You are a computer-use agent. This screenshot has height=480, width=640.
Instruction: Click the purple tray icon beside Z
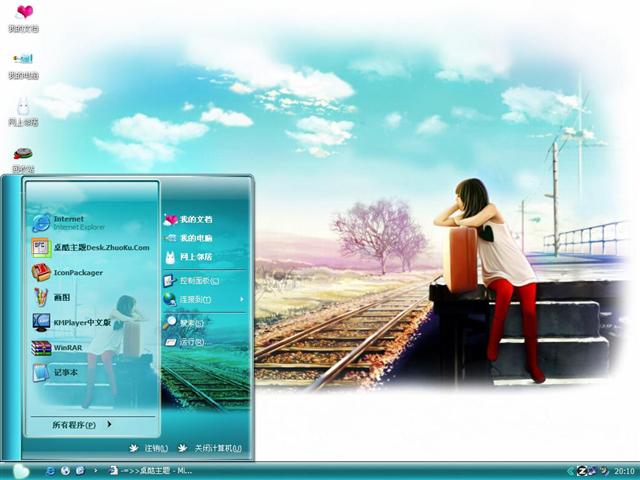[592, 471]
